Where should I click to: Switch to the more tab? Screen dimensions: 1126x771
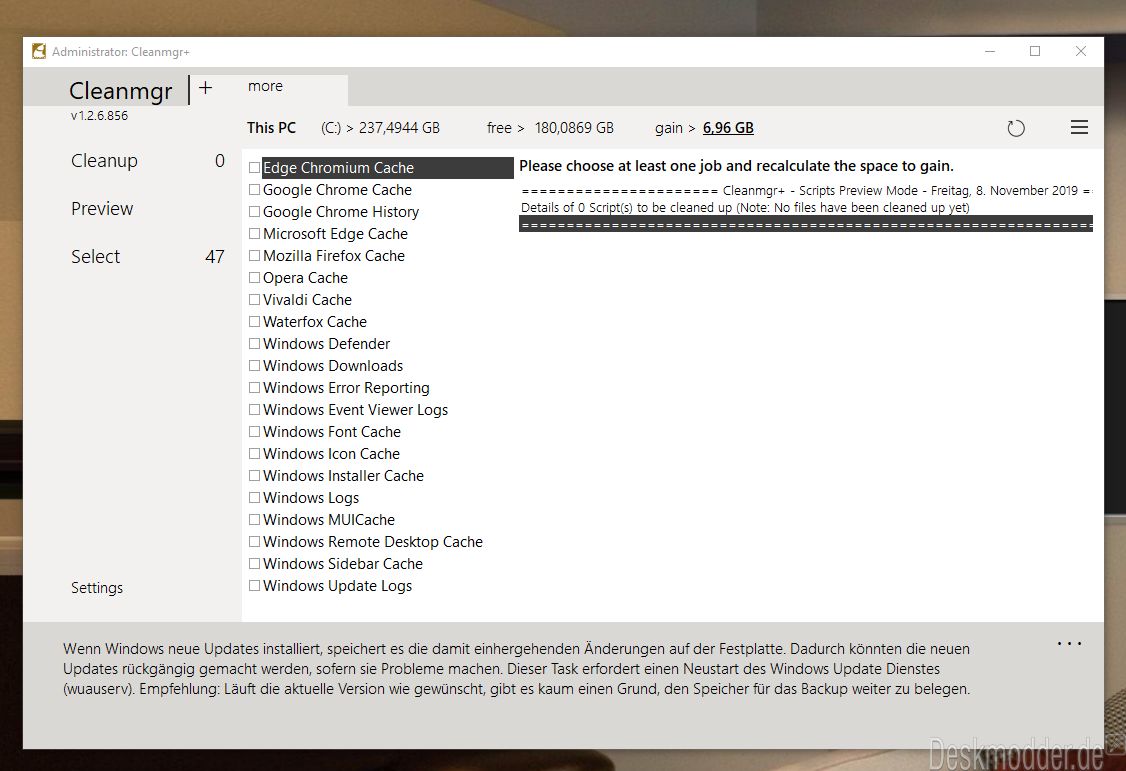265,86
